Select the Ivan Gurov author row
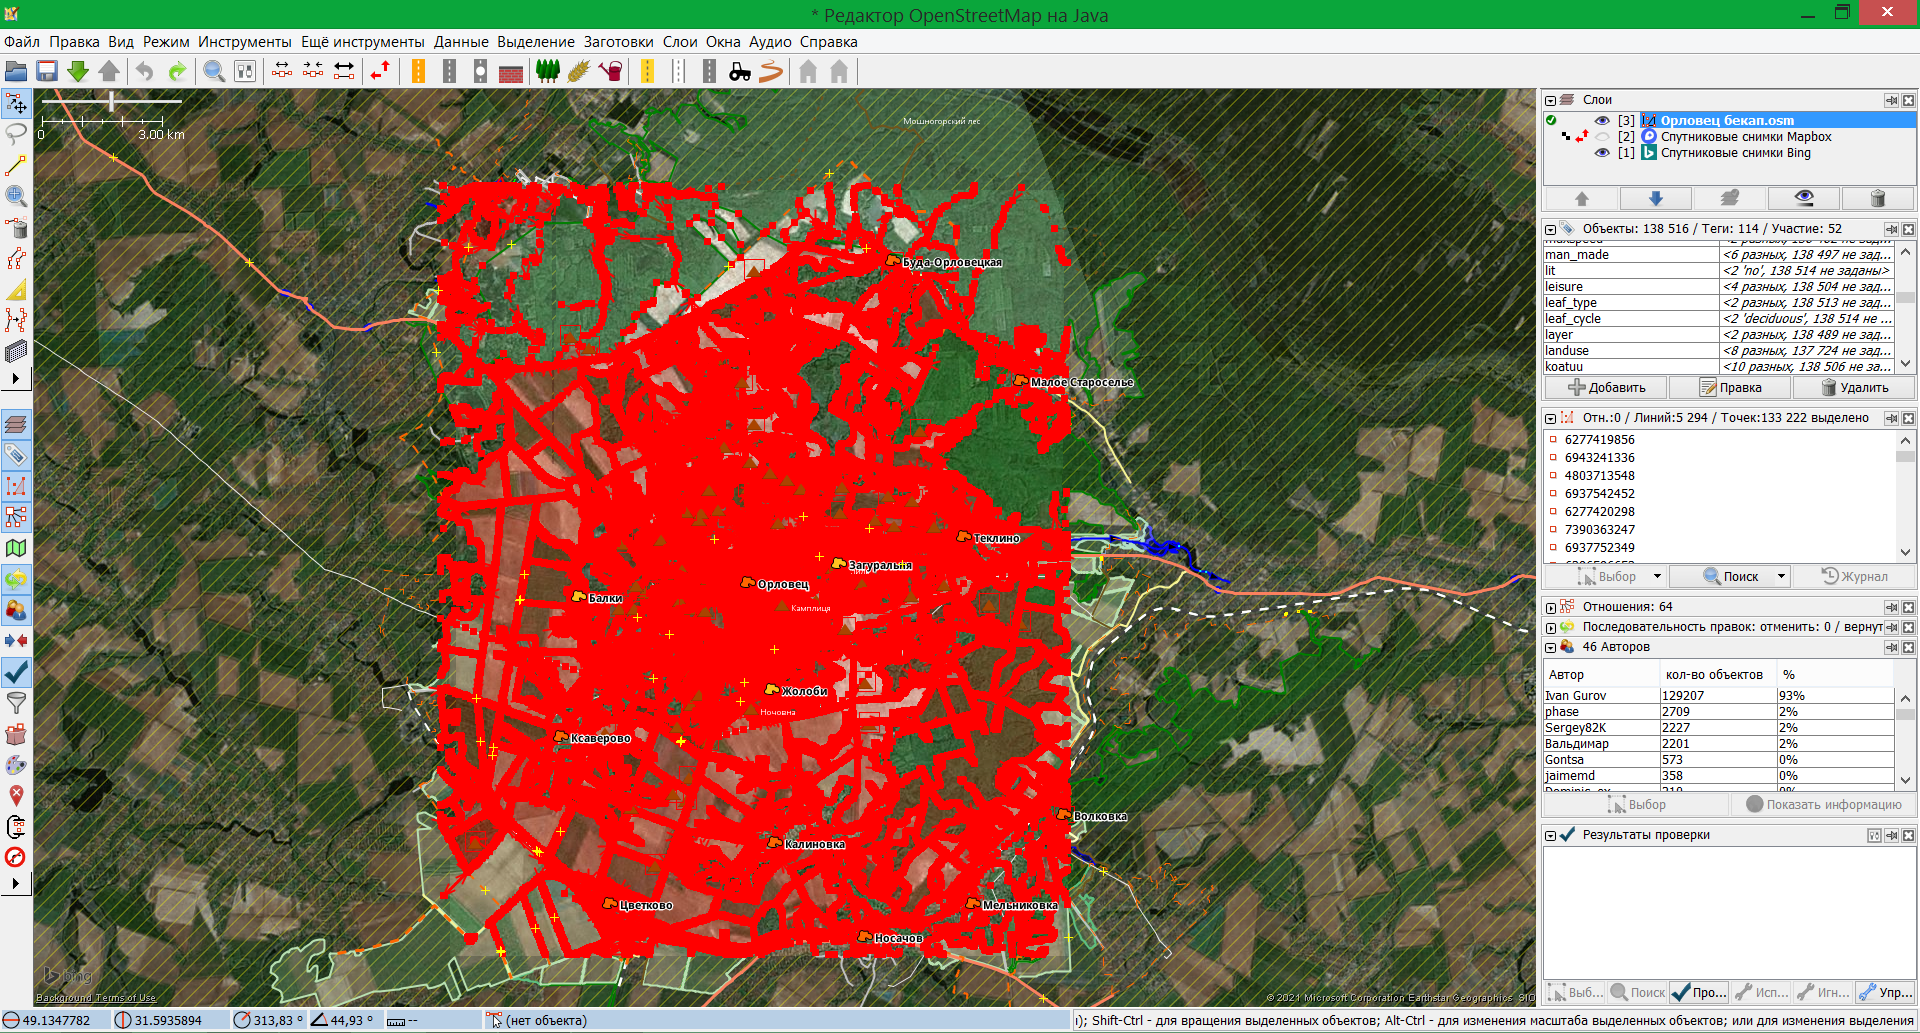Image resolution: width=1920 pixels, height=1033 pixels. pyautogui.click(x=1718, y=696)
